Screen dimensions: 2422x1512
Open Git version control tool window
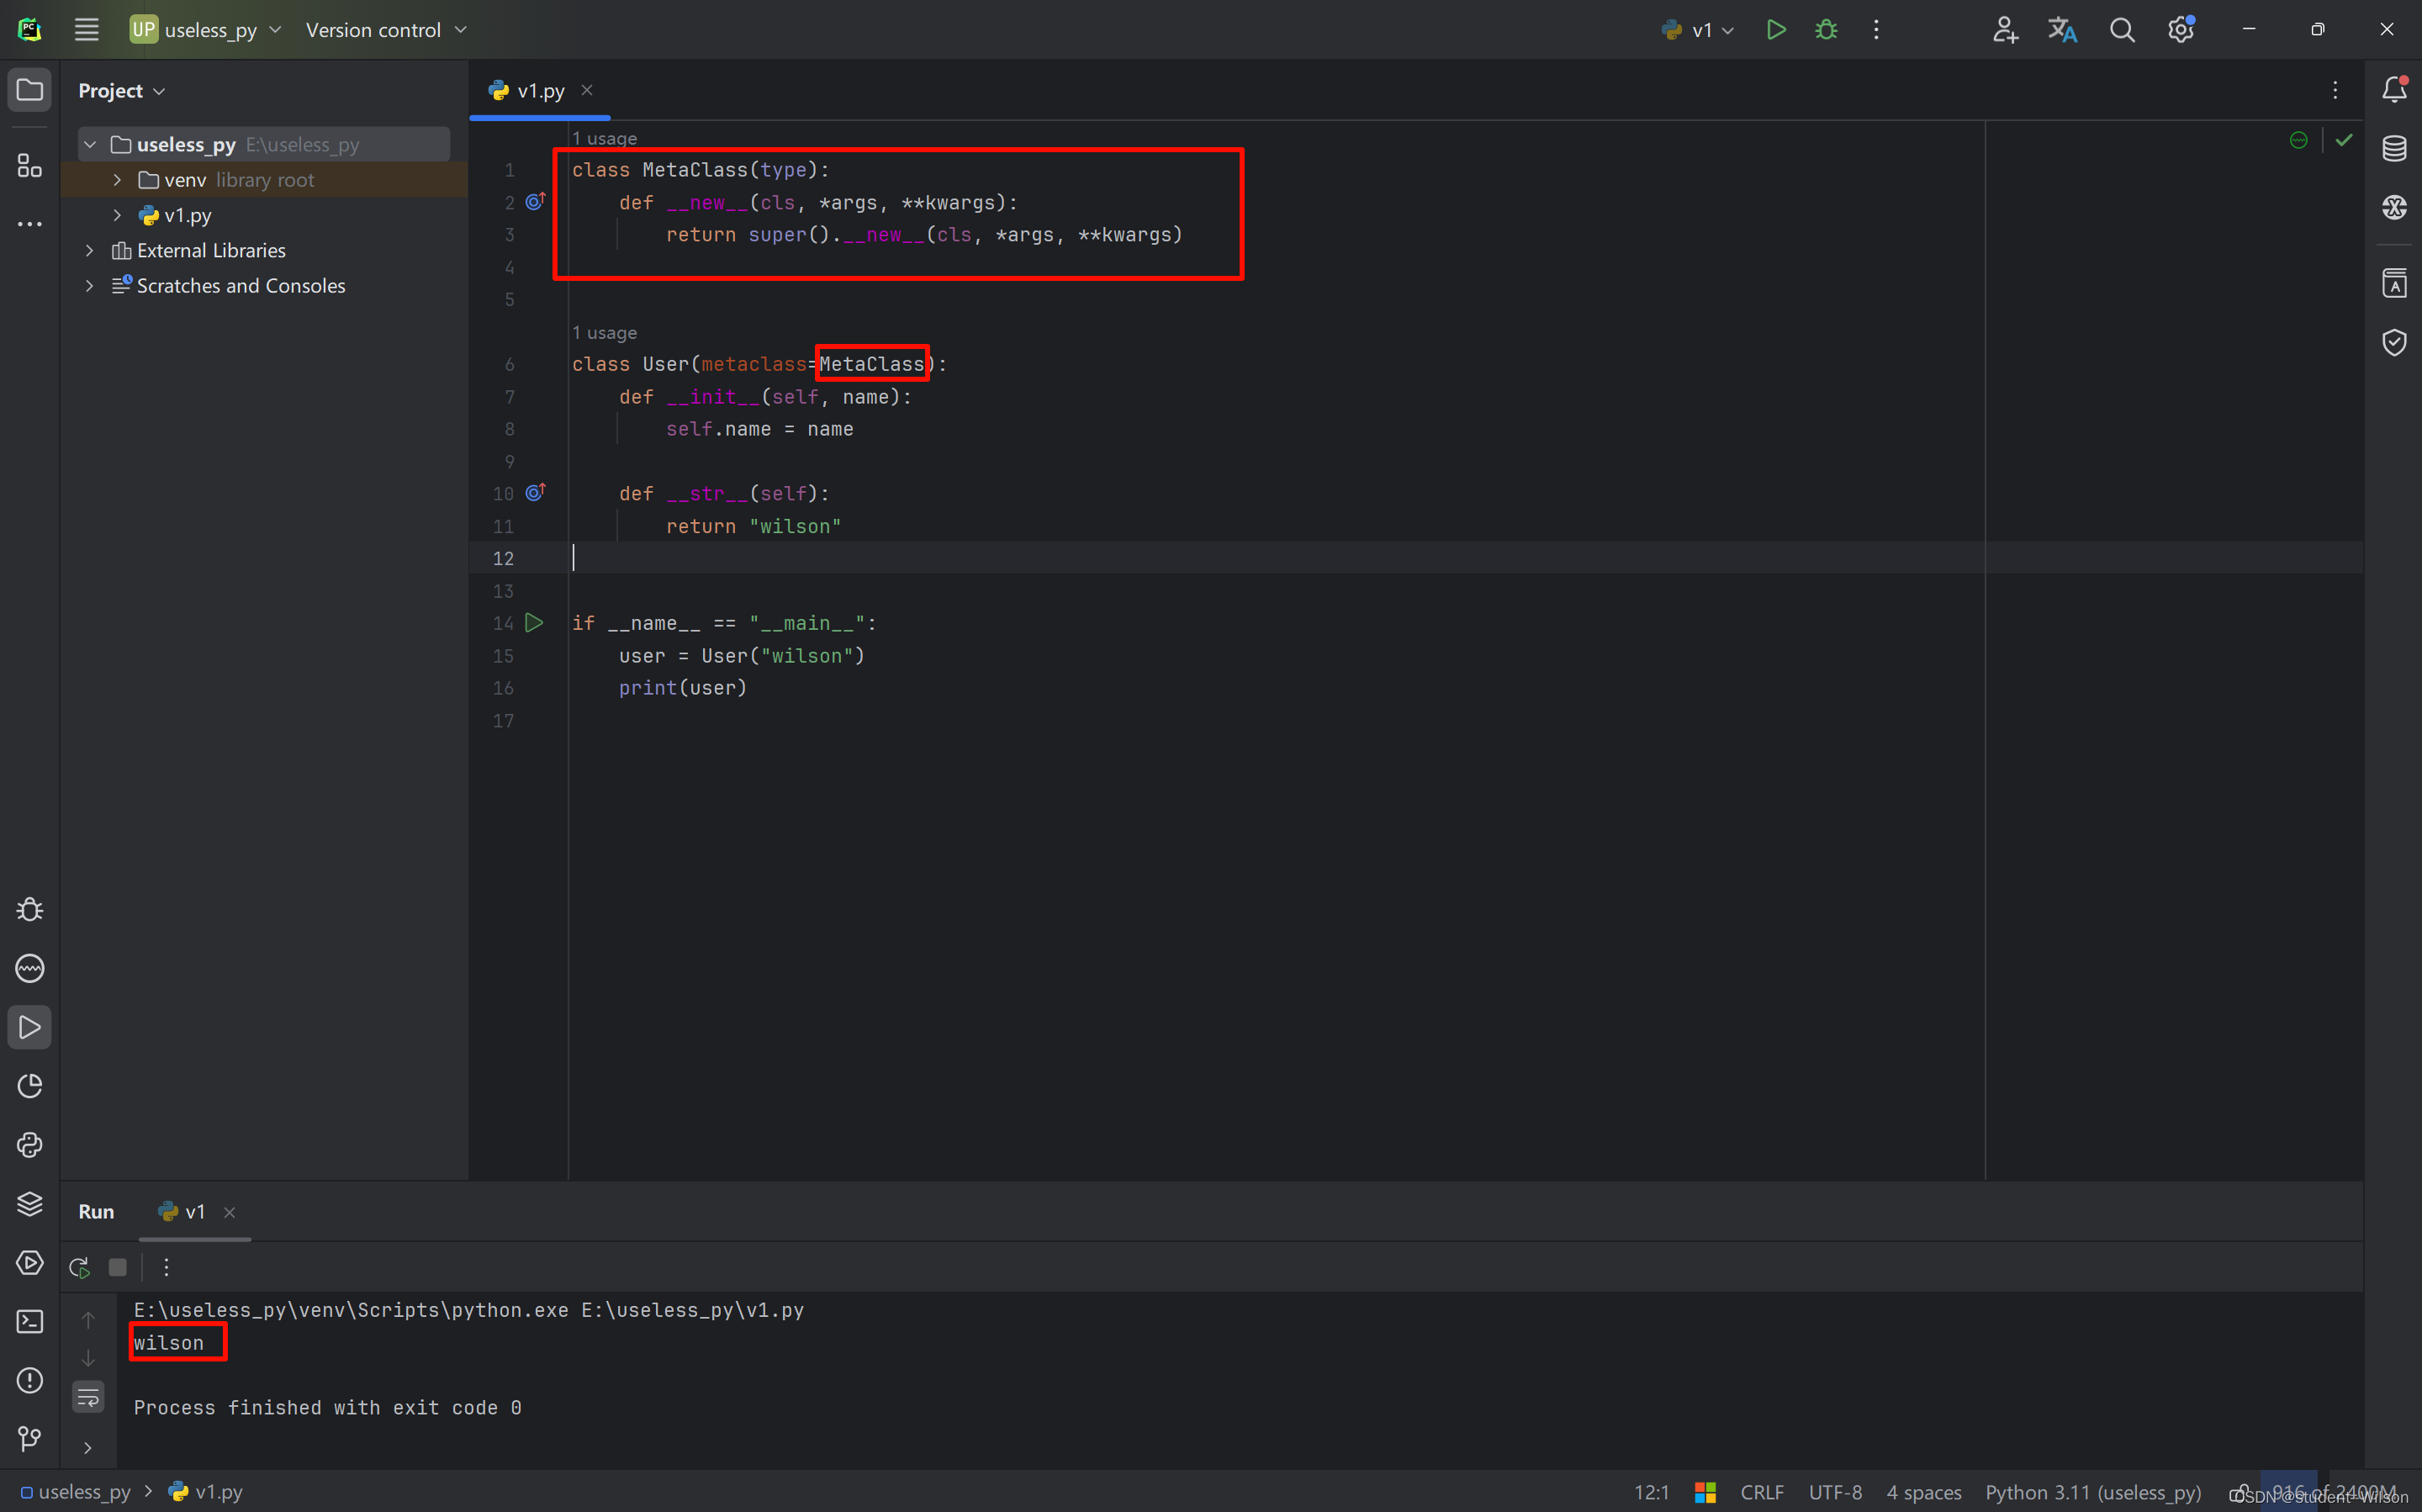coord(30,1440)
